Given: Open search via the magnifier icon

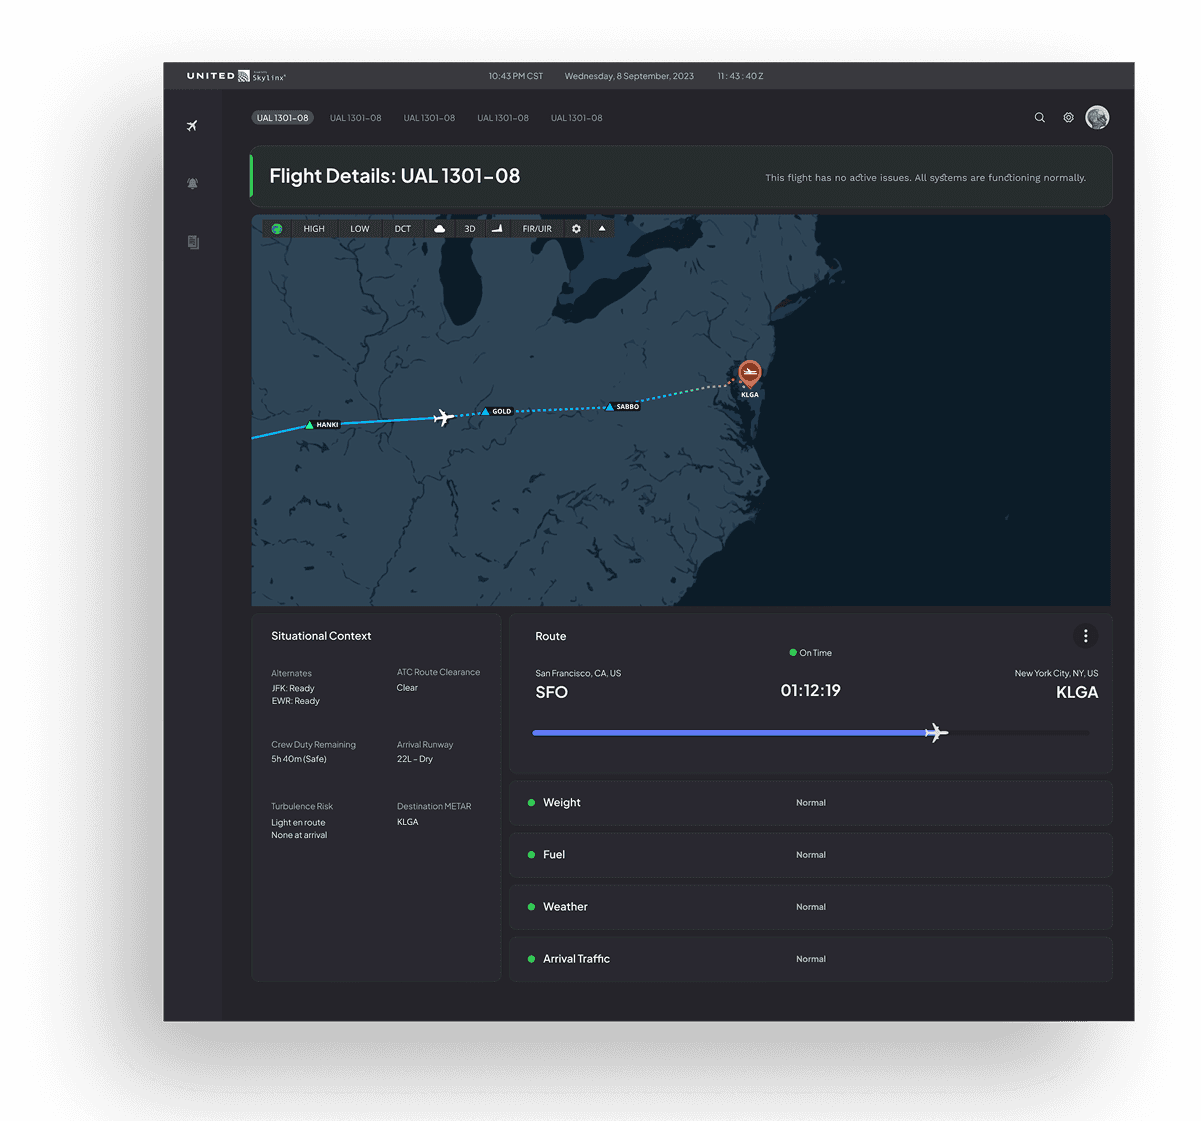Looking at the screenshot, I should coord(1039,117).
